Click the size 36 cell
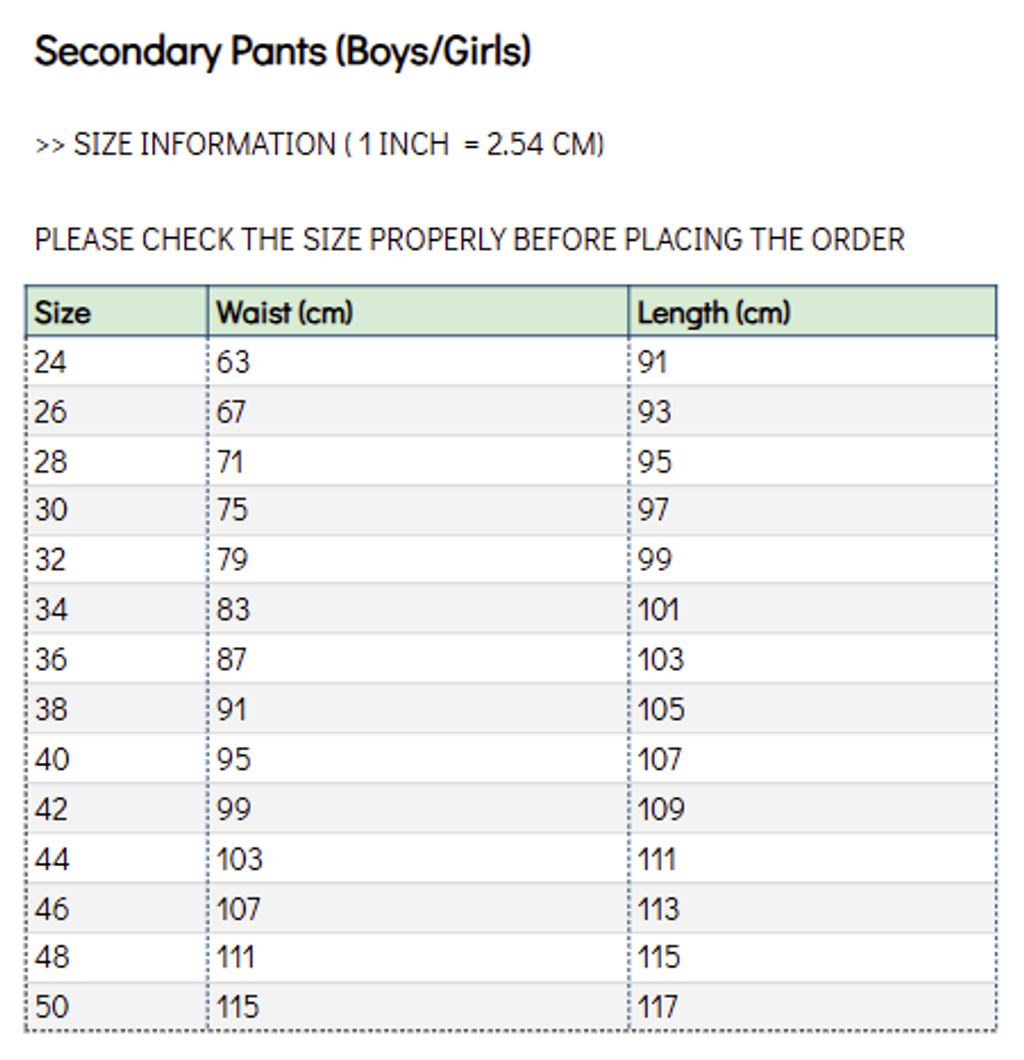The width and height of the screenshot is (1024, 1060). pos(51,659)
